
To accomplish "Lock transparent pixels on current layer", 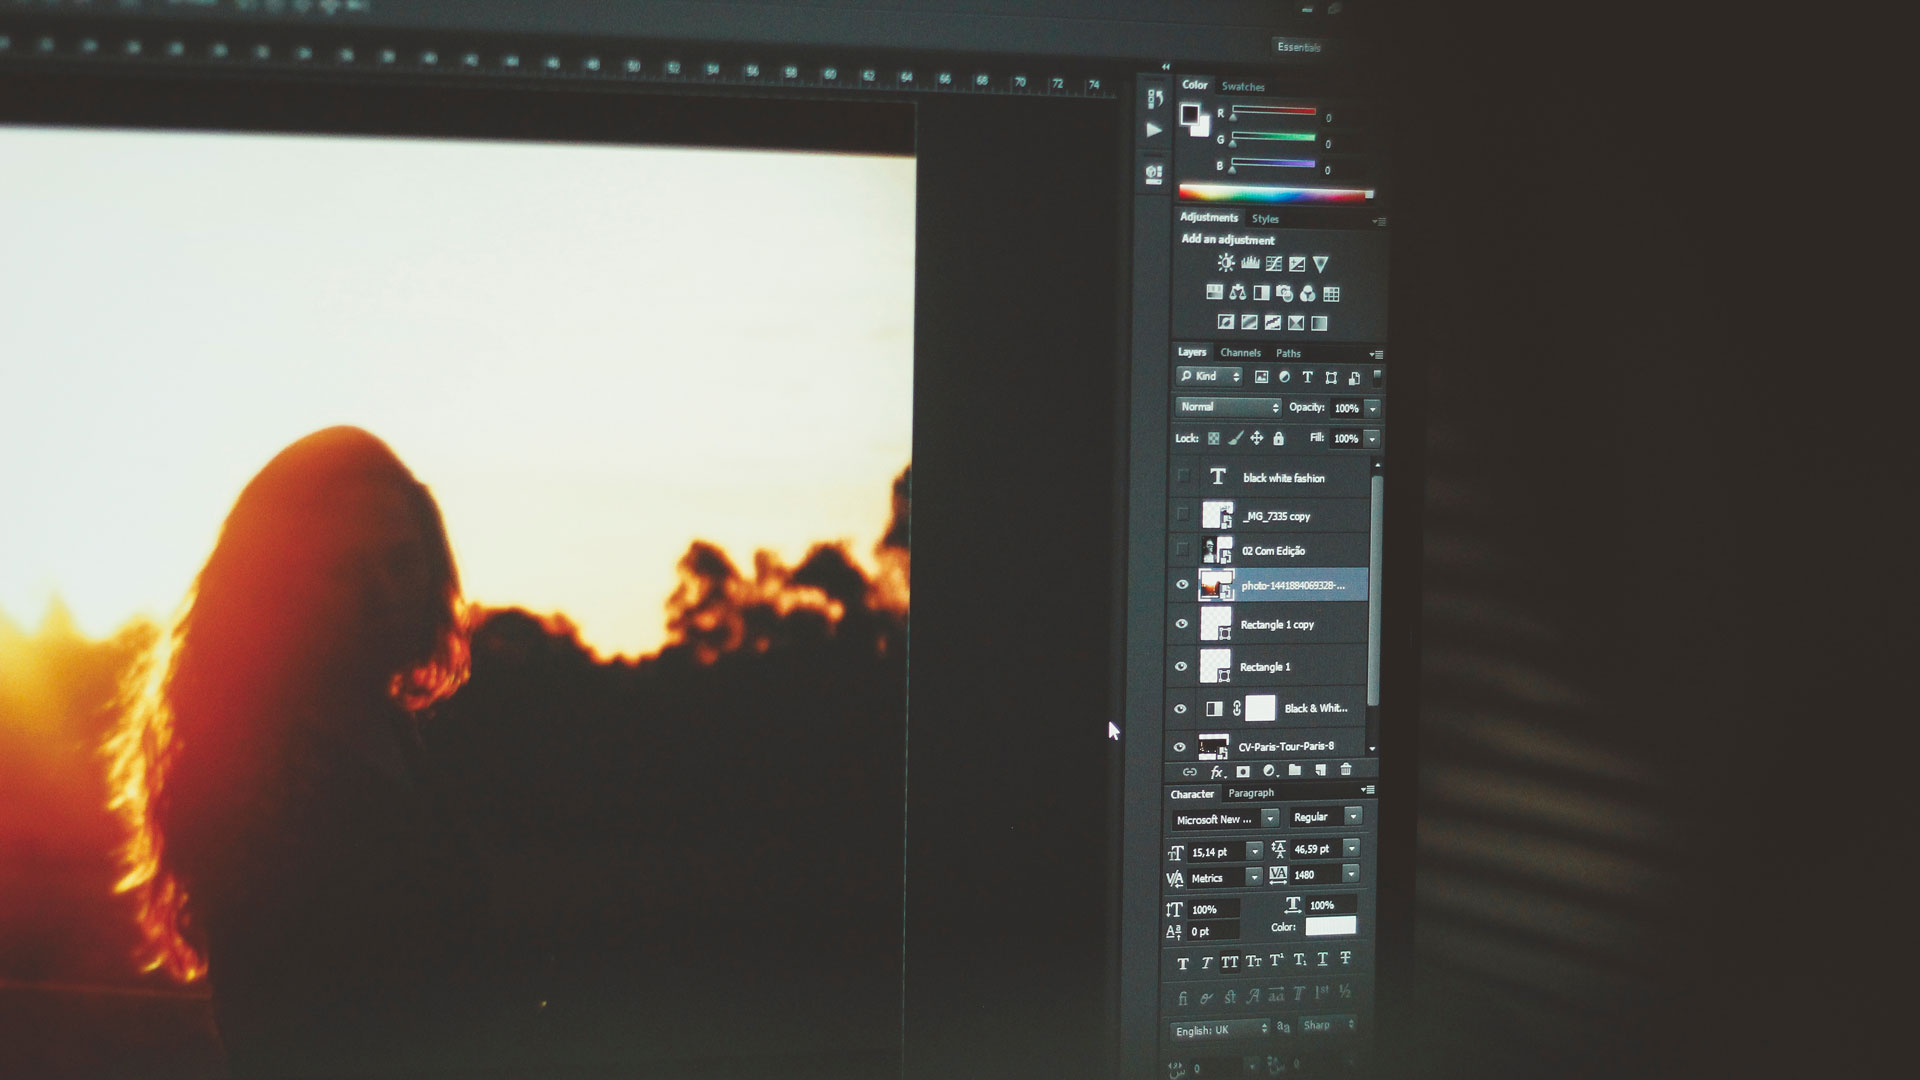I will point(1214,439).
